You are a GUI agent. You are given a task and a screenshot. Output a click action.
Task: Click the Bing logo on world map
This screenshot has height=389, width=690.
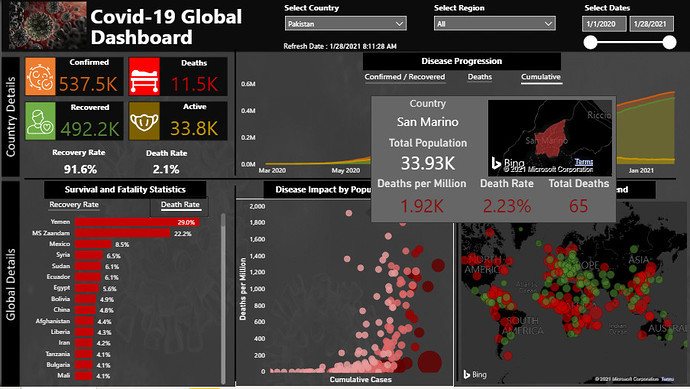(x=475, y=374)
